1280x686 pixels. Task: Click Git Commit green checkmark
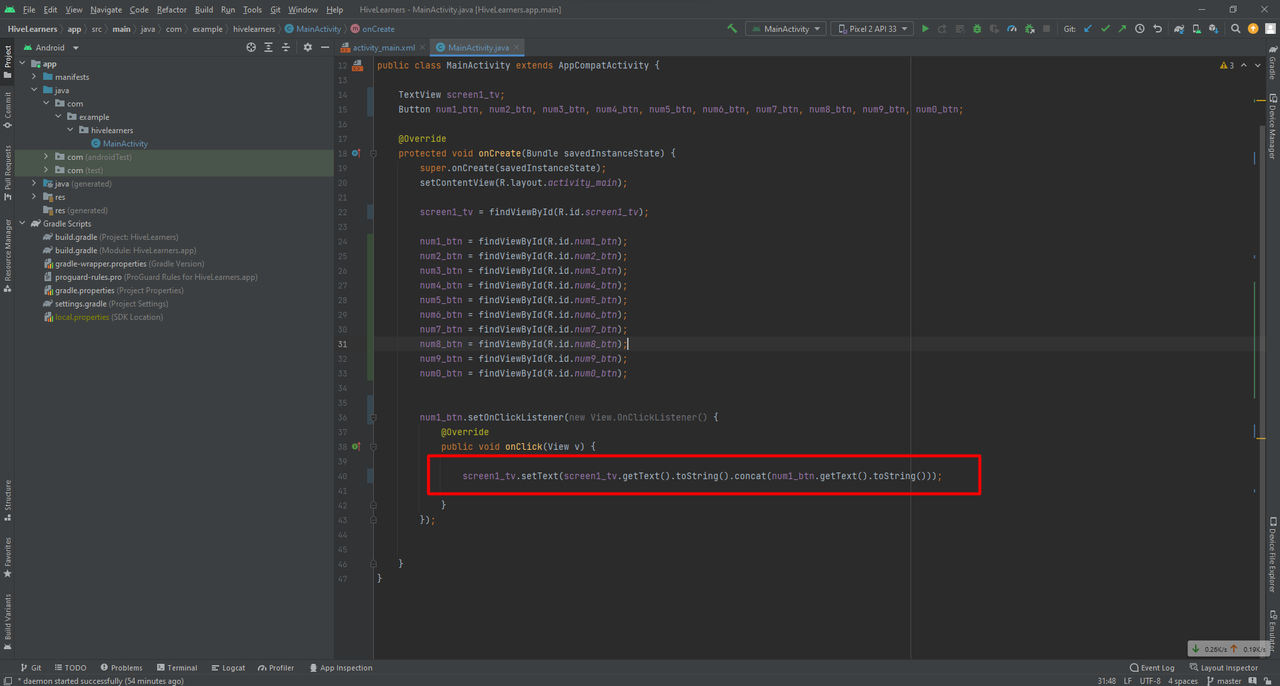(x=1105, y=29)
